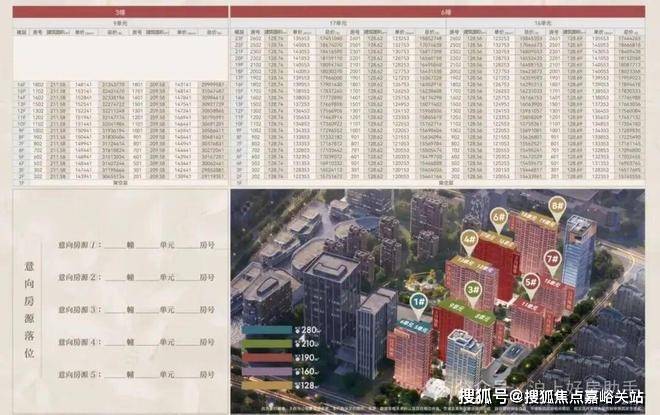Click the teal 280㎡ legend swatch

(x=268, y=330)
